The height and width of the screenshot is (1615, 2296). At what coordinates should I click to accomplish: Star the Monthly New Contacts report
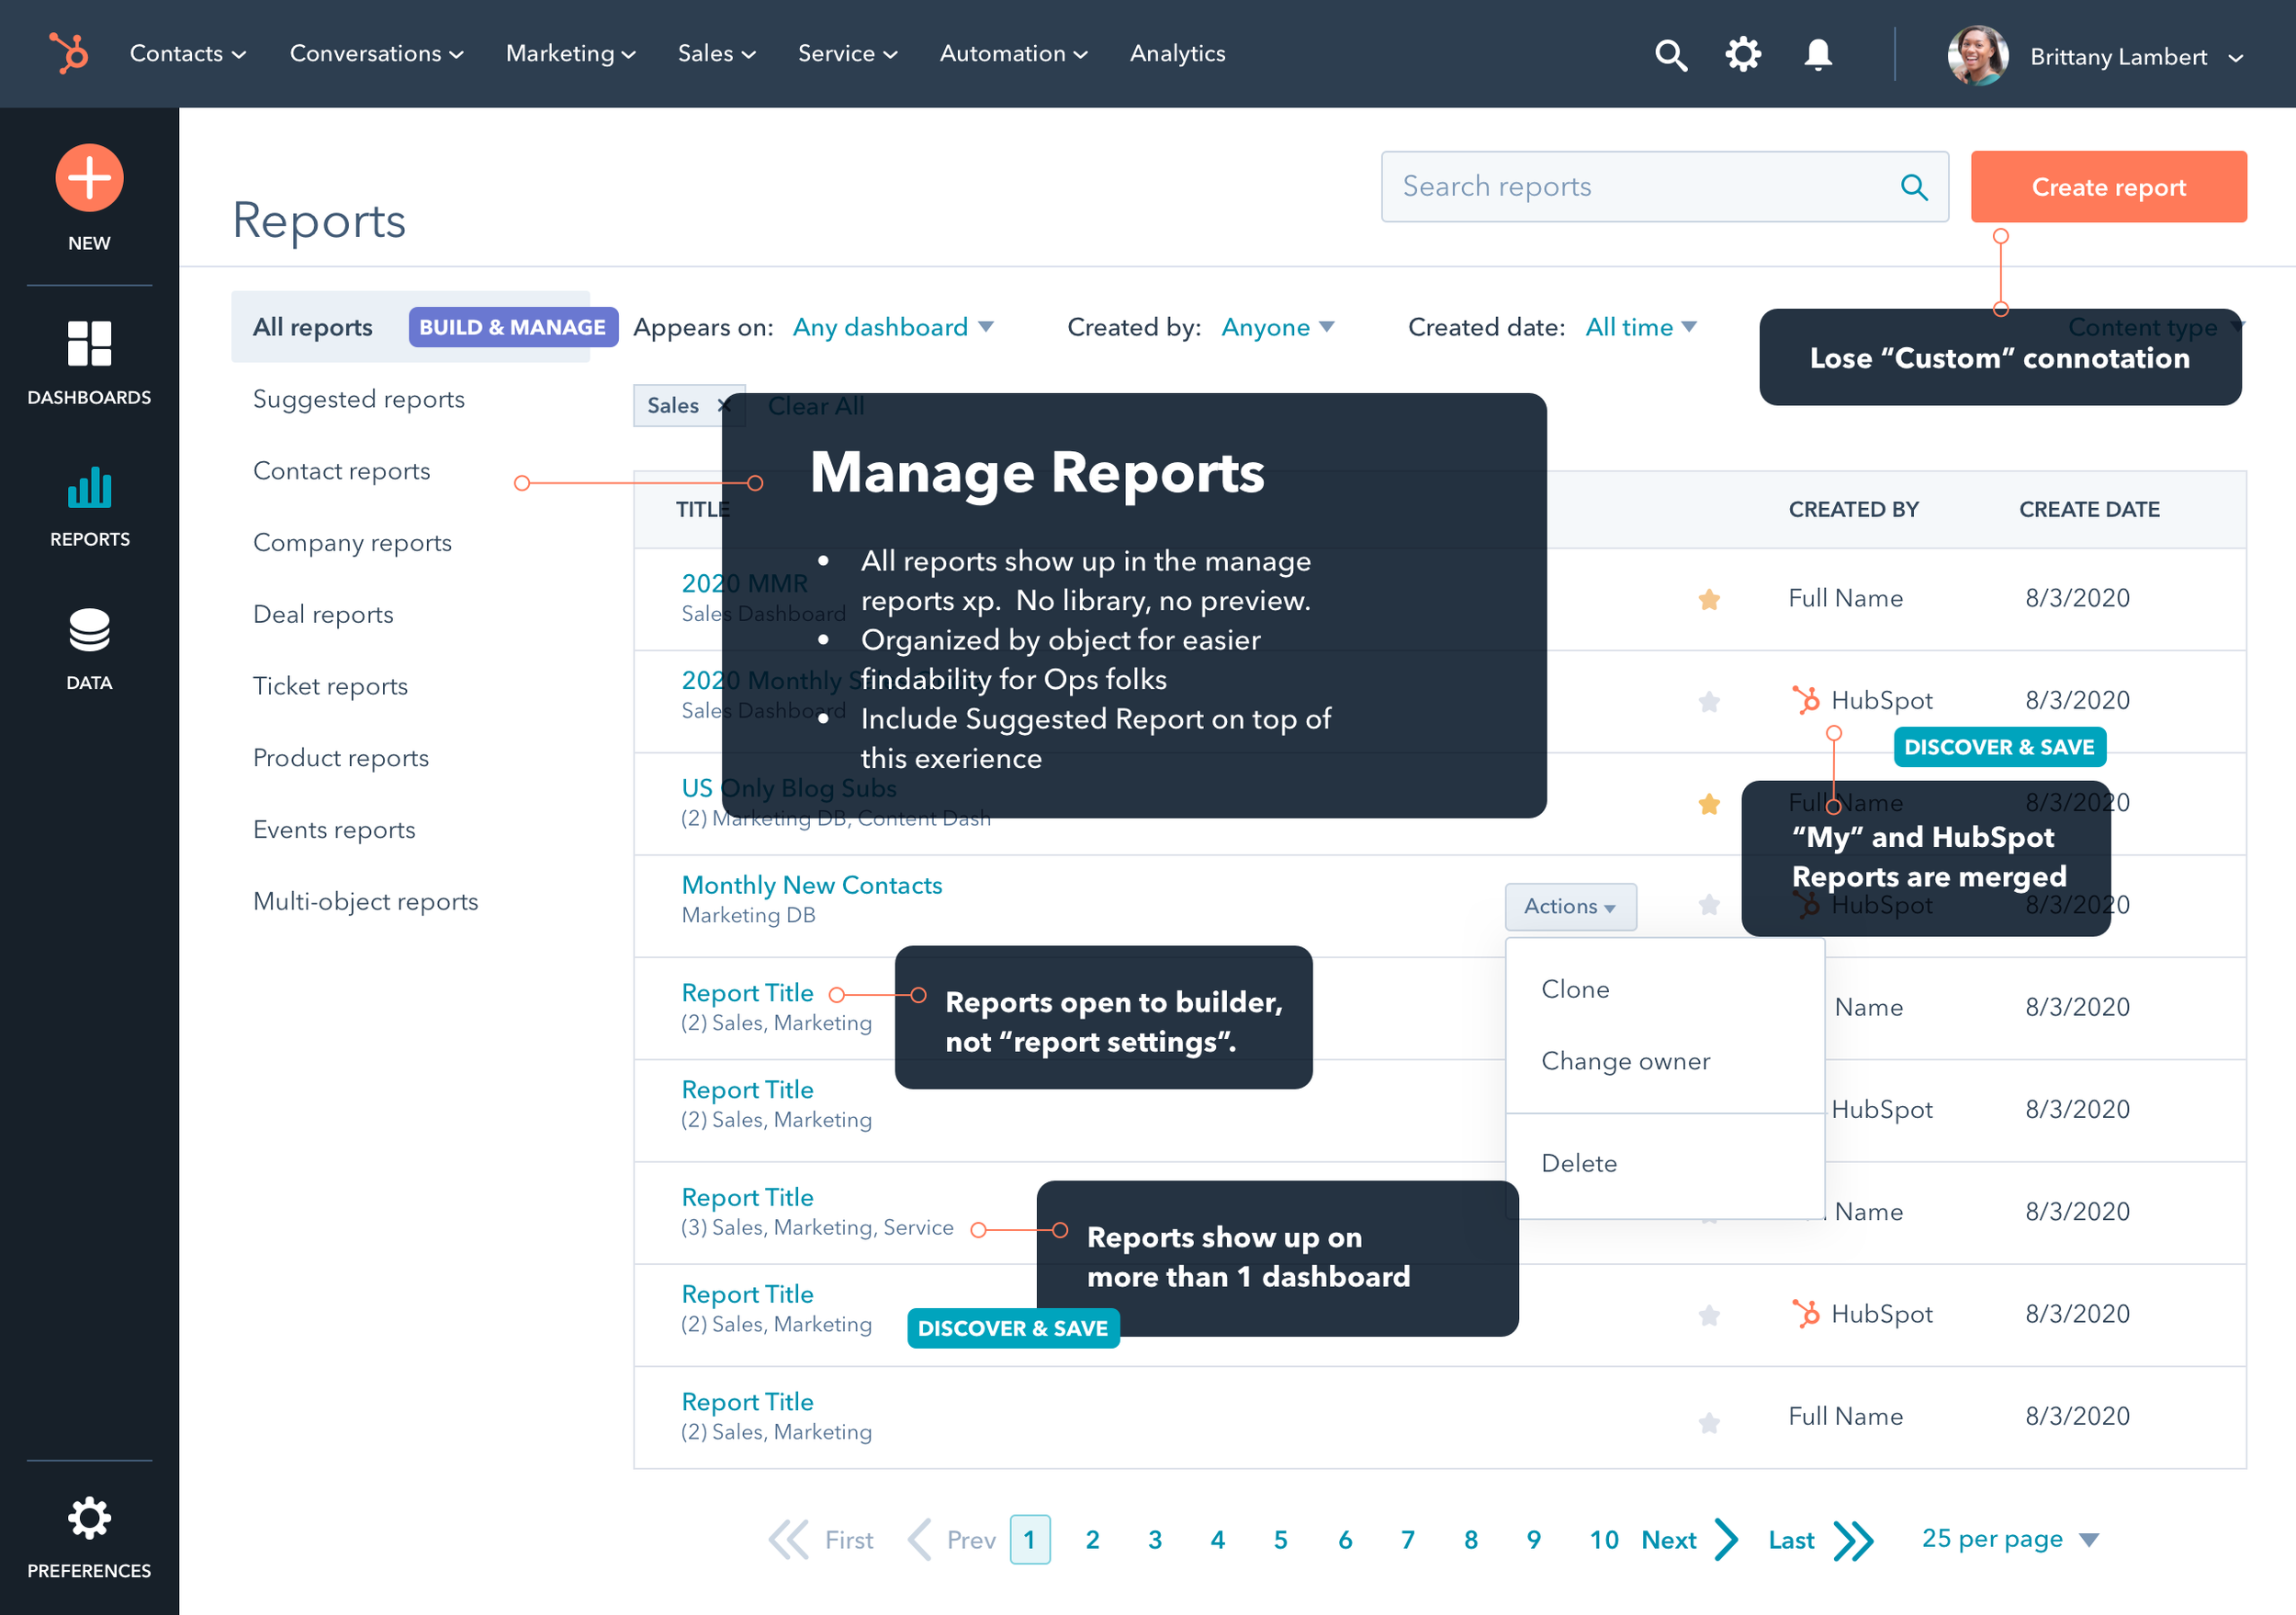click(1708, 905)
